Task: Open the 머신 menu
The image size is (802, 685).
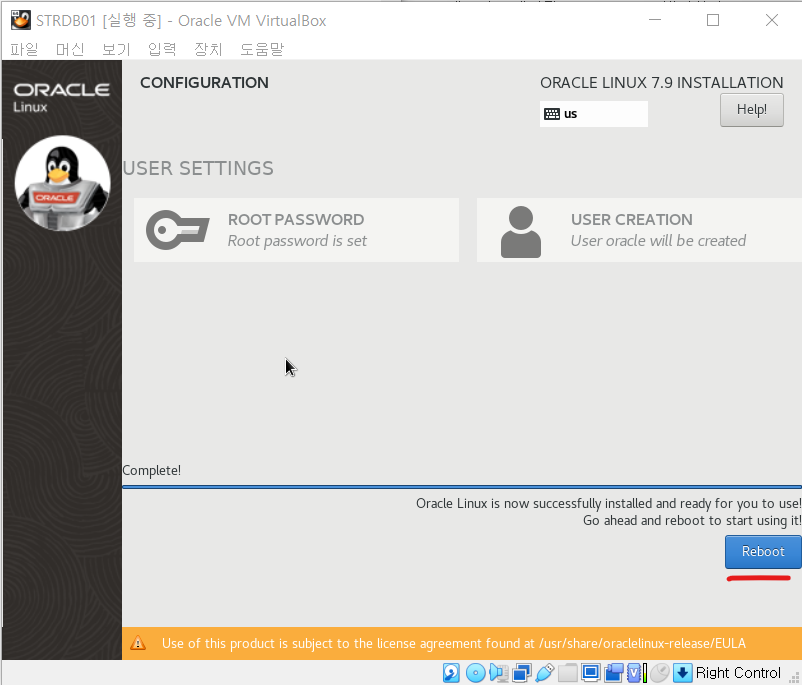Action: [70, 49]
